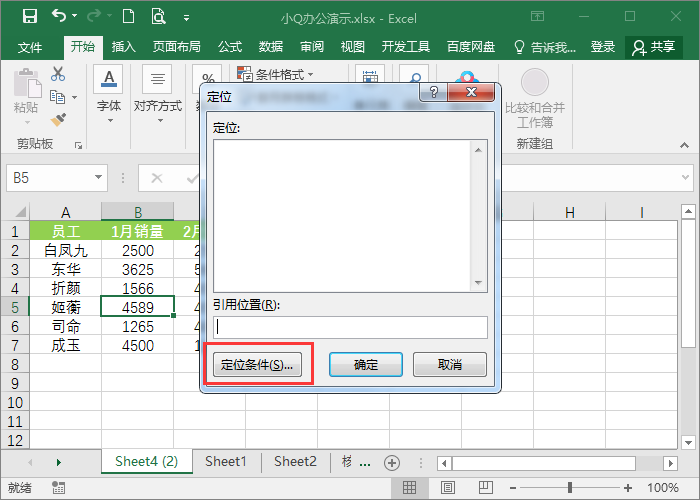Click the dialog list scroll up arrow
The width and height of the screenshot is (700, 500).
478,150
